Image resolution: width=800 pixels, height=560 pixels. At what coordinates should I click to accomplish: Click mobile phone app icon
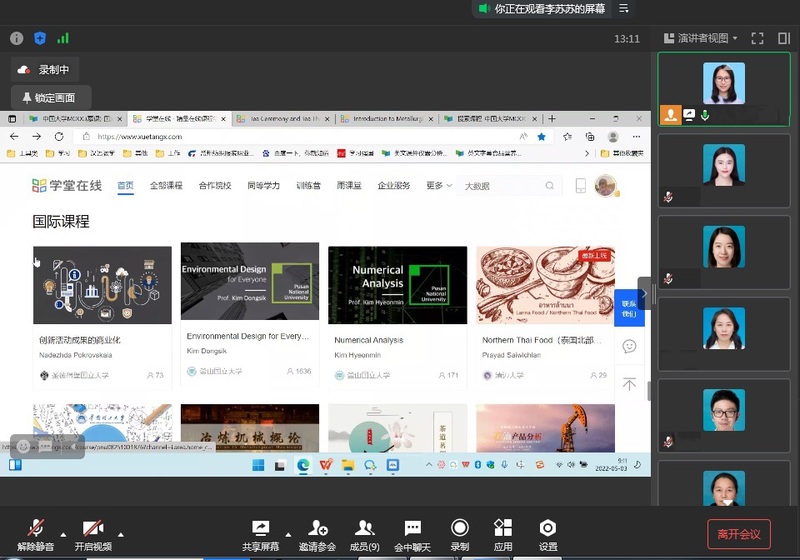(581, 186)
